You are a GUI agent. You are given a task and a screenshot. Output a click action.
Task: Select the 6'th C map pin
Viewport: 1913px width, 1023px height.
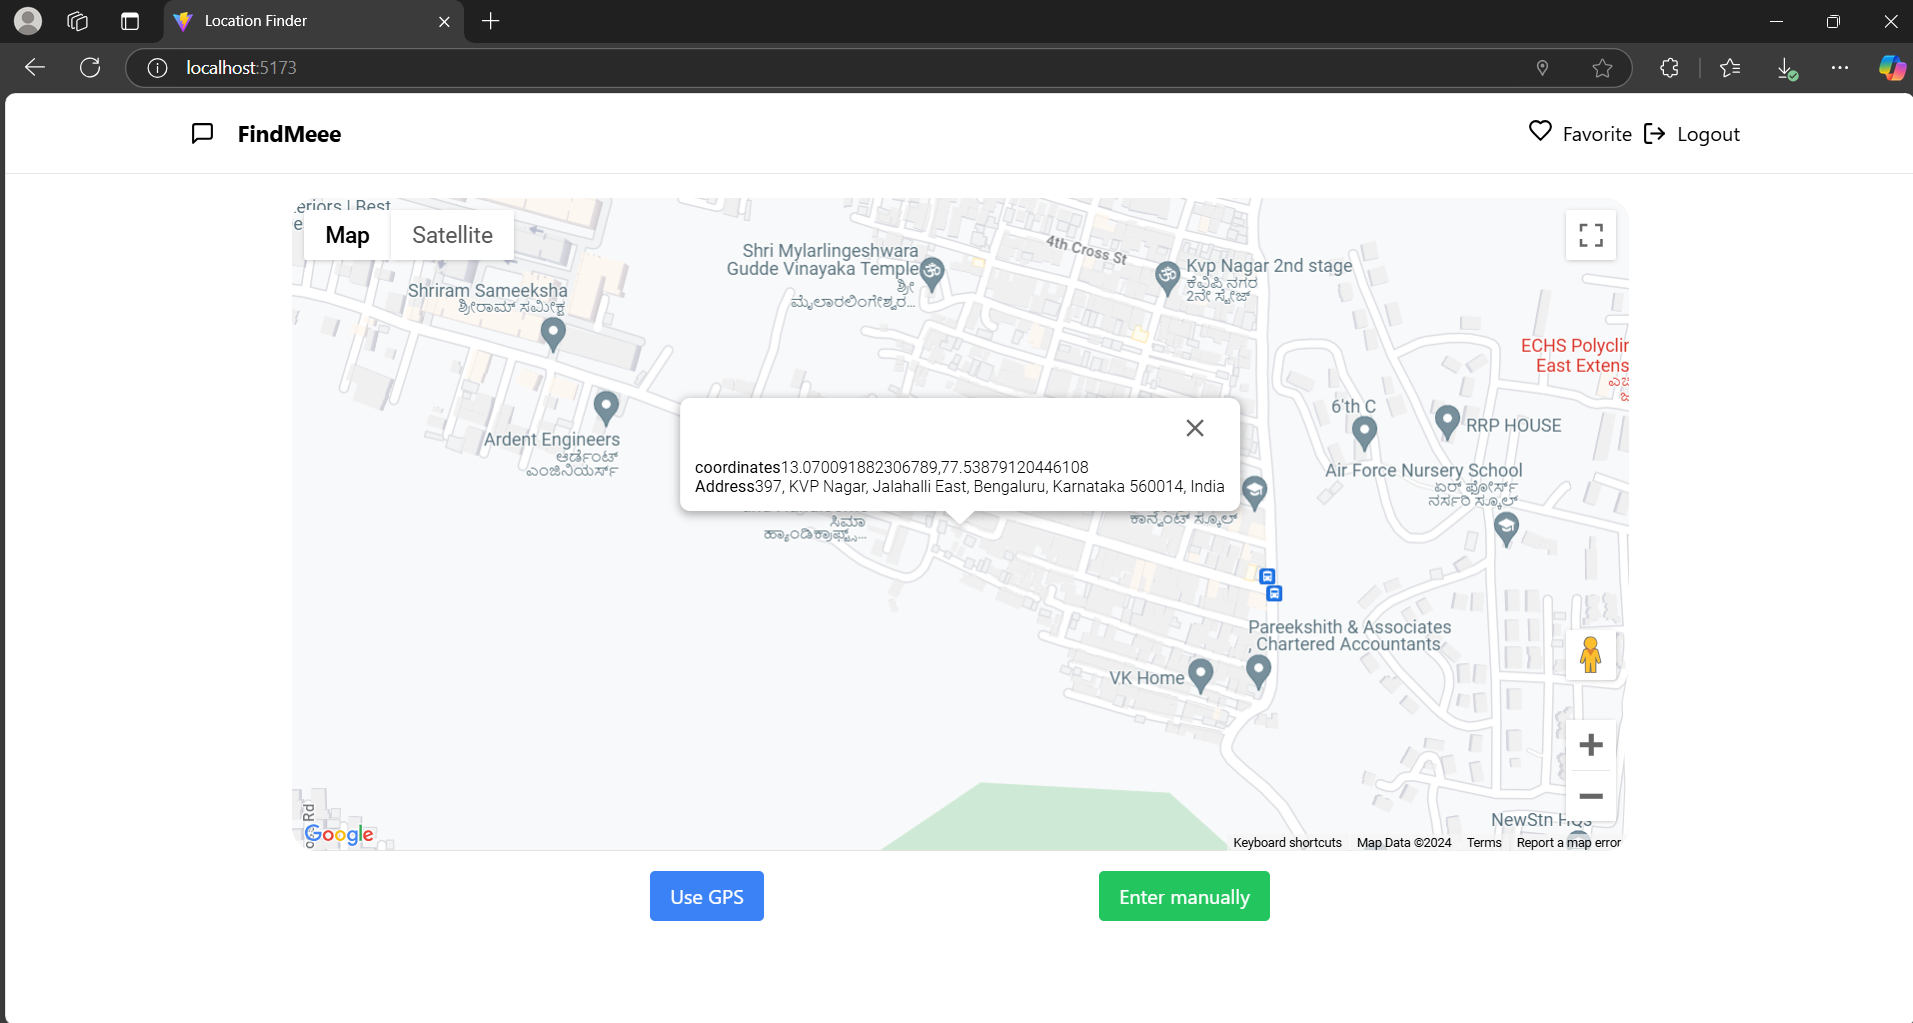(1364, 432)
